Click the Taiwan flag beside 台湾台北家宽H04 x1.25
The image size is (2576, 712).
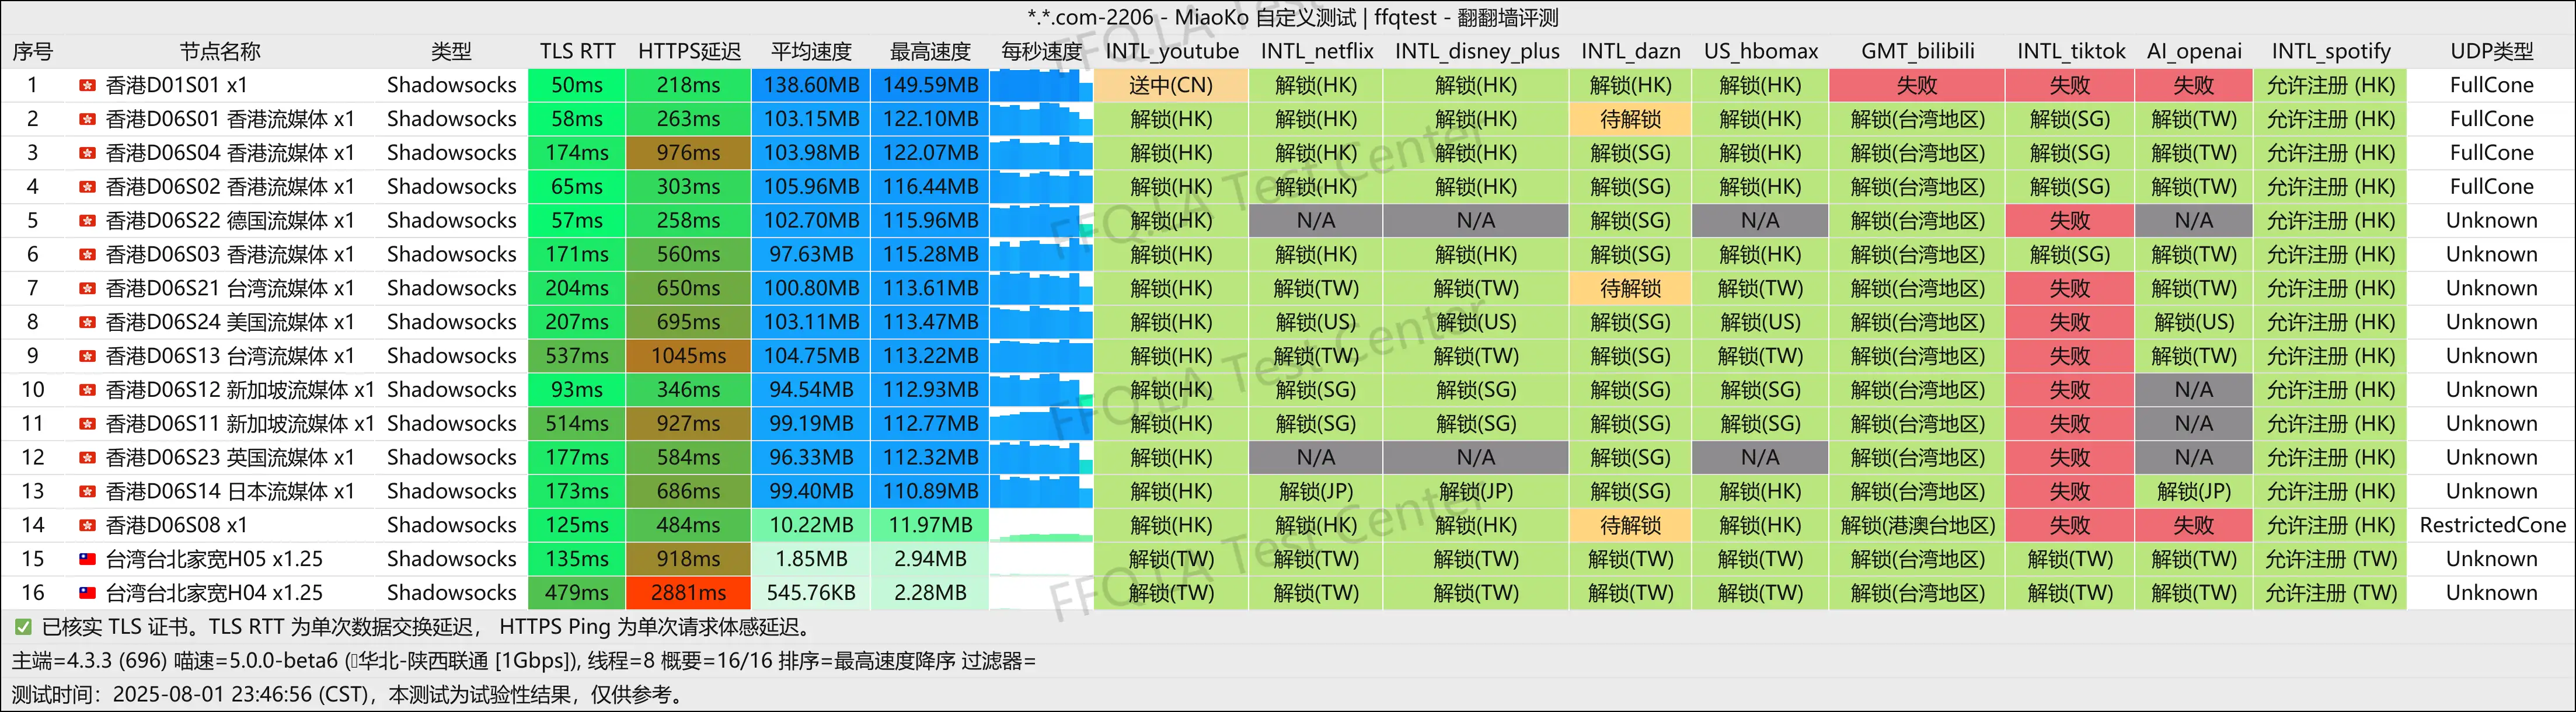88,594
